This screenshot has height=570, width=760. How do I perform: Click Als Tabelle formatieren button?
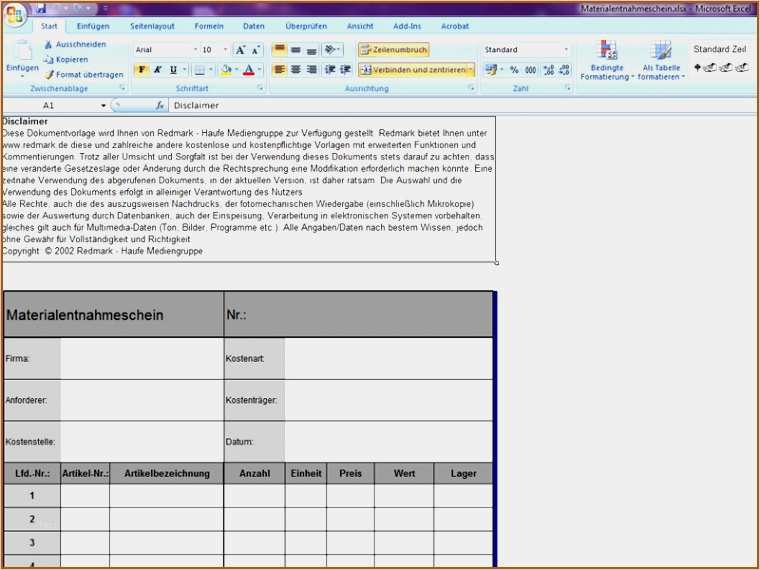[661, 60]
